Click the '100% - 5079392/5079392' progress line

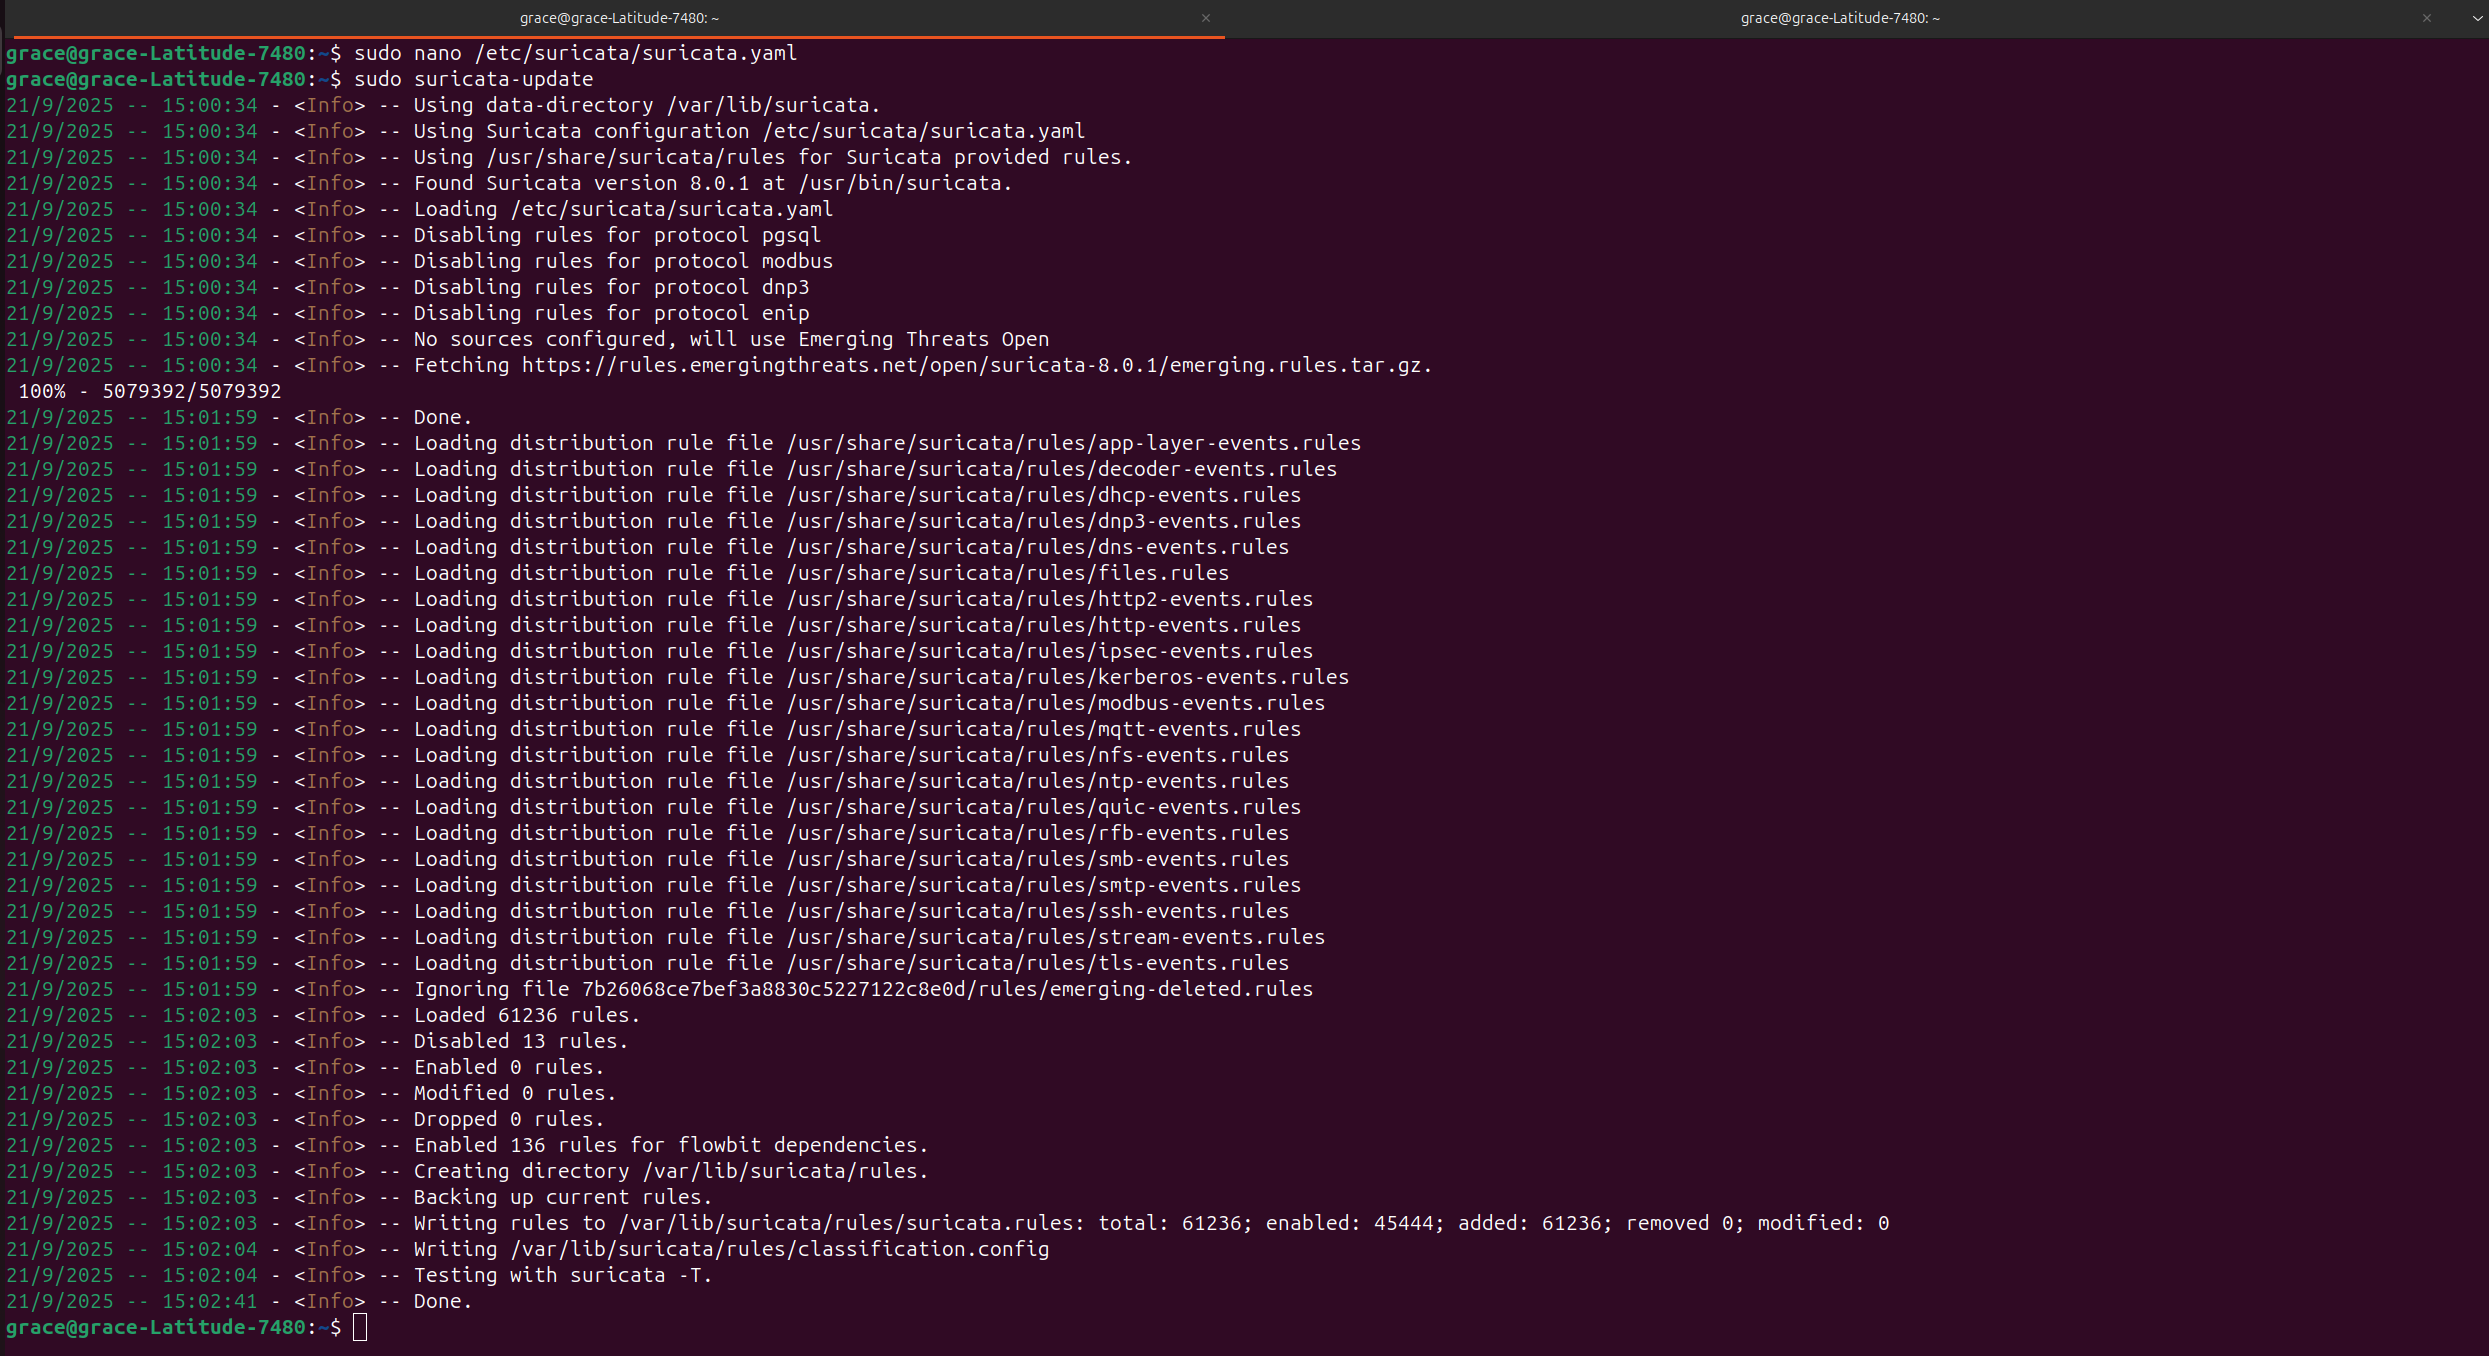pos(150,391)
